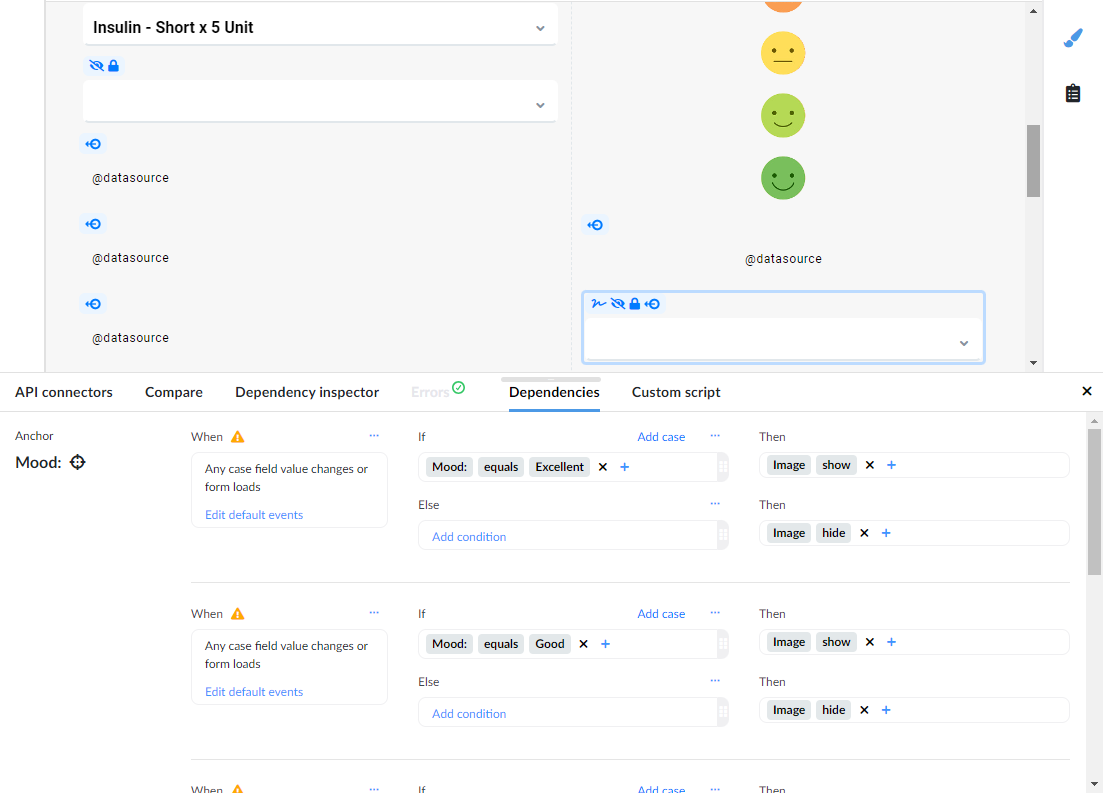Click Edit default events in first When
The image size is (1103, 793).
click(x=254, y=515)
